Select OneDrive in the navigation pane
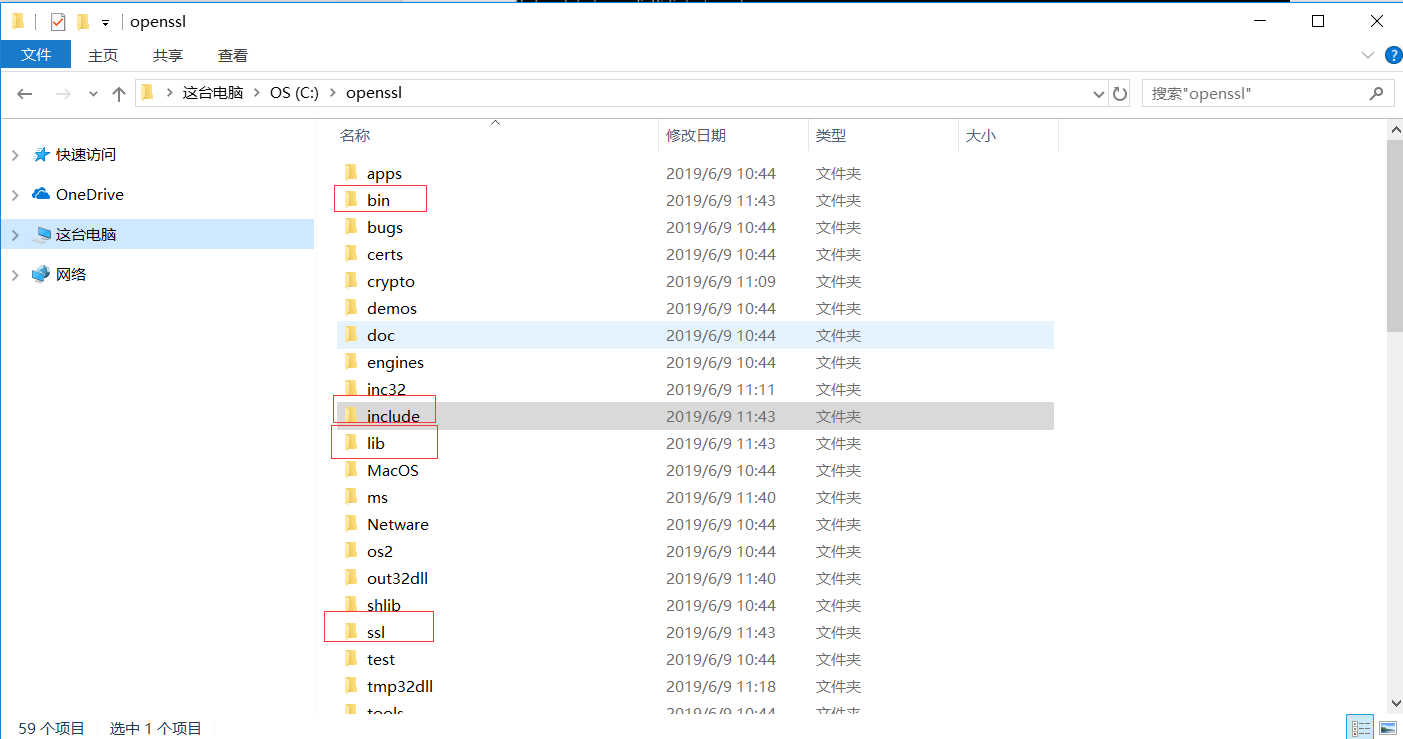Image resolution: width=1403 pixels, height=739 pixels. pyautogui.click(x=90, y=195)
